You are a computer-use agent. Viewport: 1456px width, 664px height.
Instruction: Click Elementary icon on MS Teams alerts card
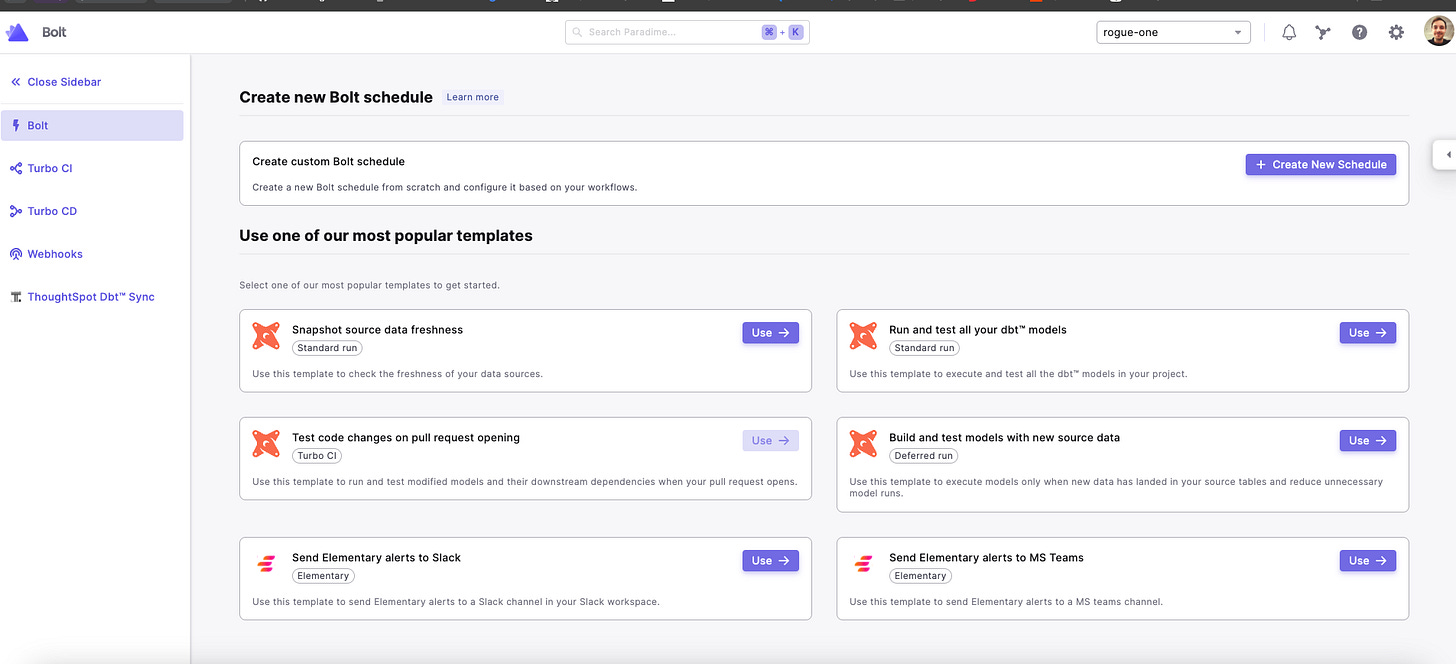863,564
